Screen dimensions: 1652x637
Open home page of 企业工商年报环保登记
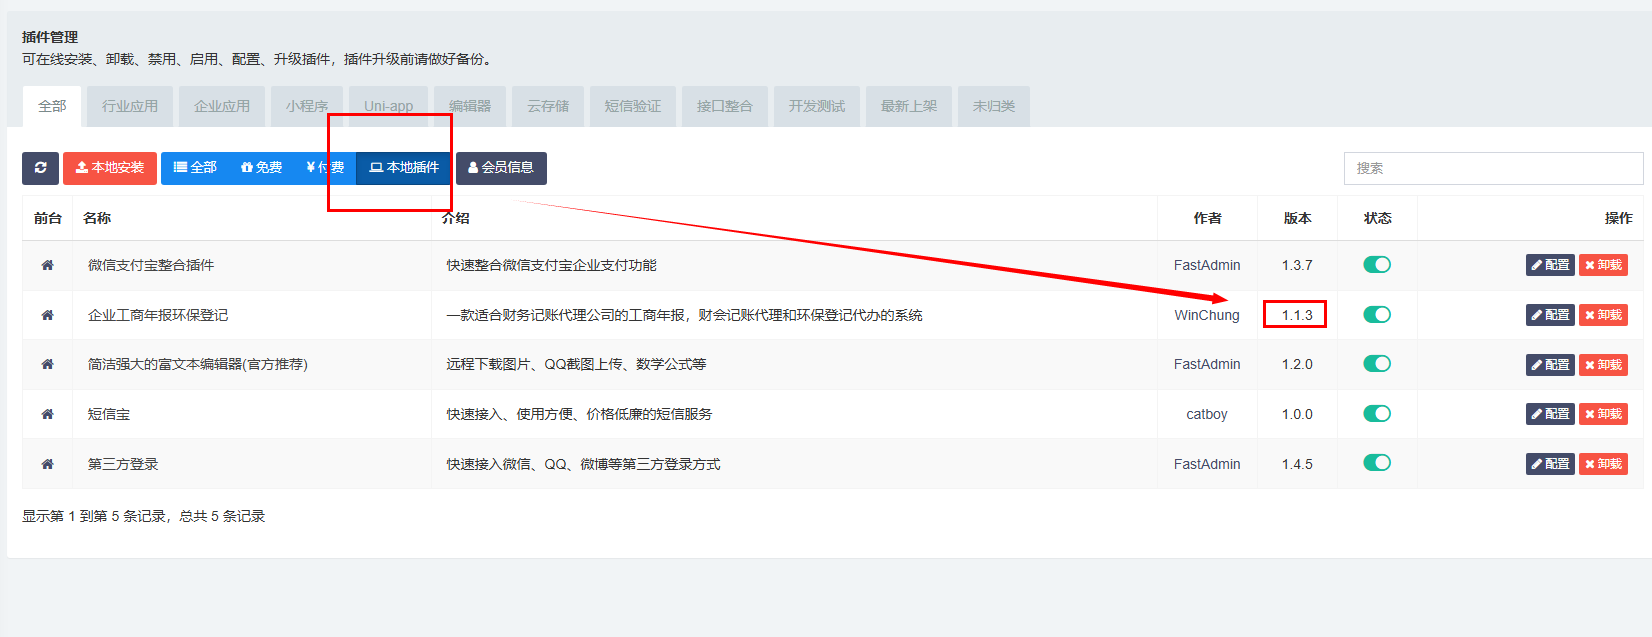tap(47, 315)
